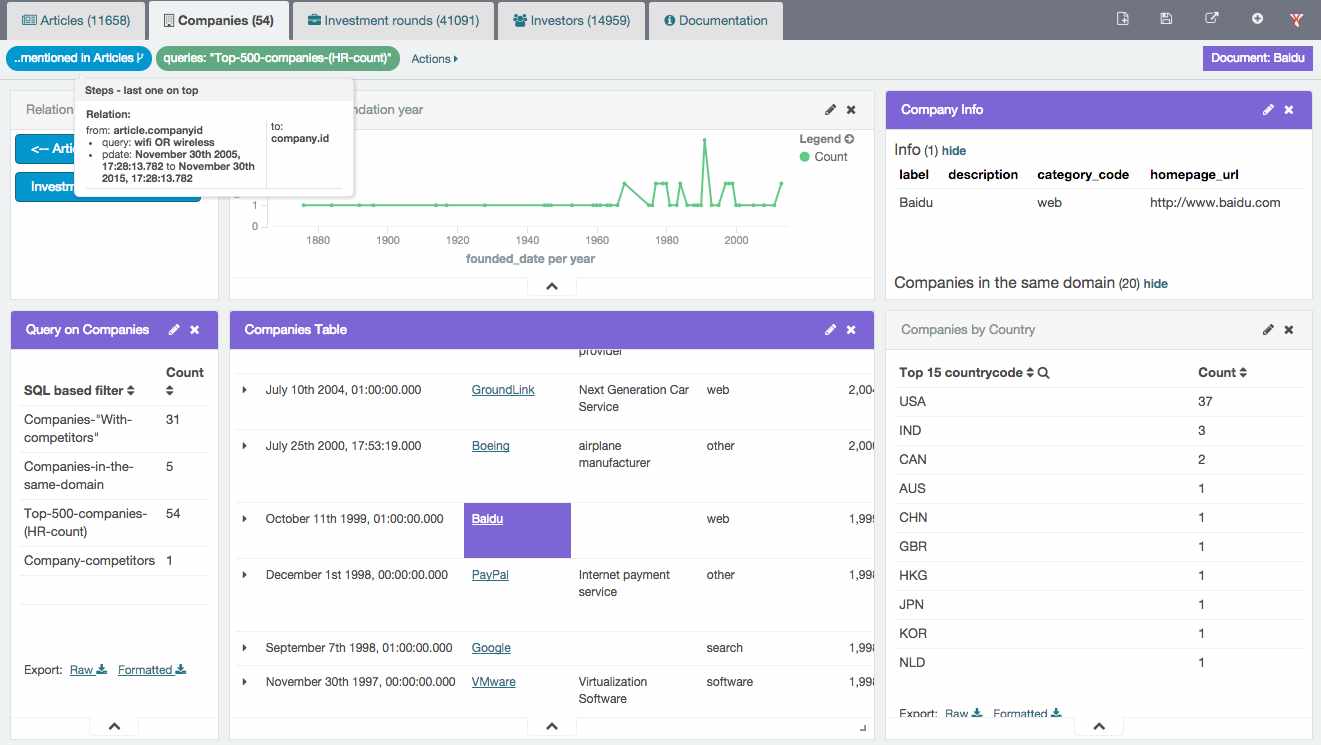Image resolution: width=1321 pixels, height=745 pixels.
Task: Click search icon next to Top 15 countrycode
Action: coord(1044,373)
